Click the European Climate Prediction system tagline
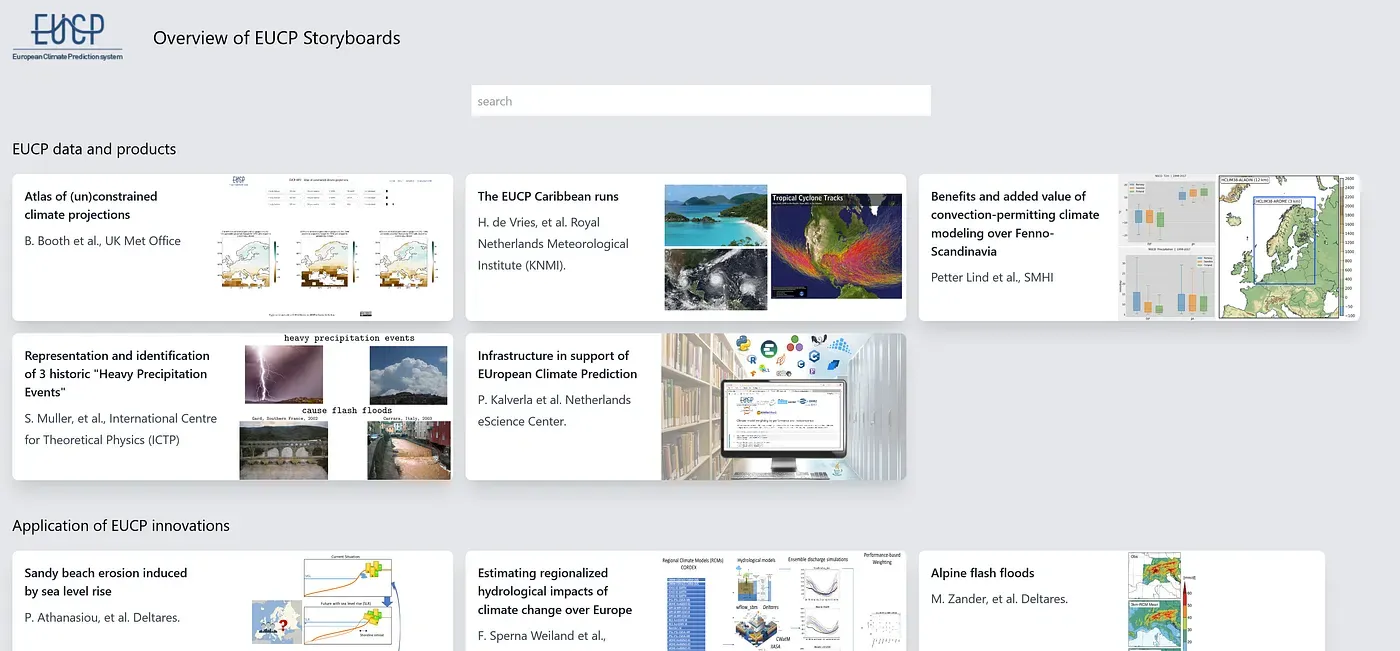Viewport: 1400px width, 651px height. 67,57
